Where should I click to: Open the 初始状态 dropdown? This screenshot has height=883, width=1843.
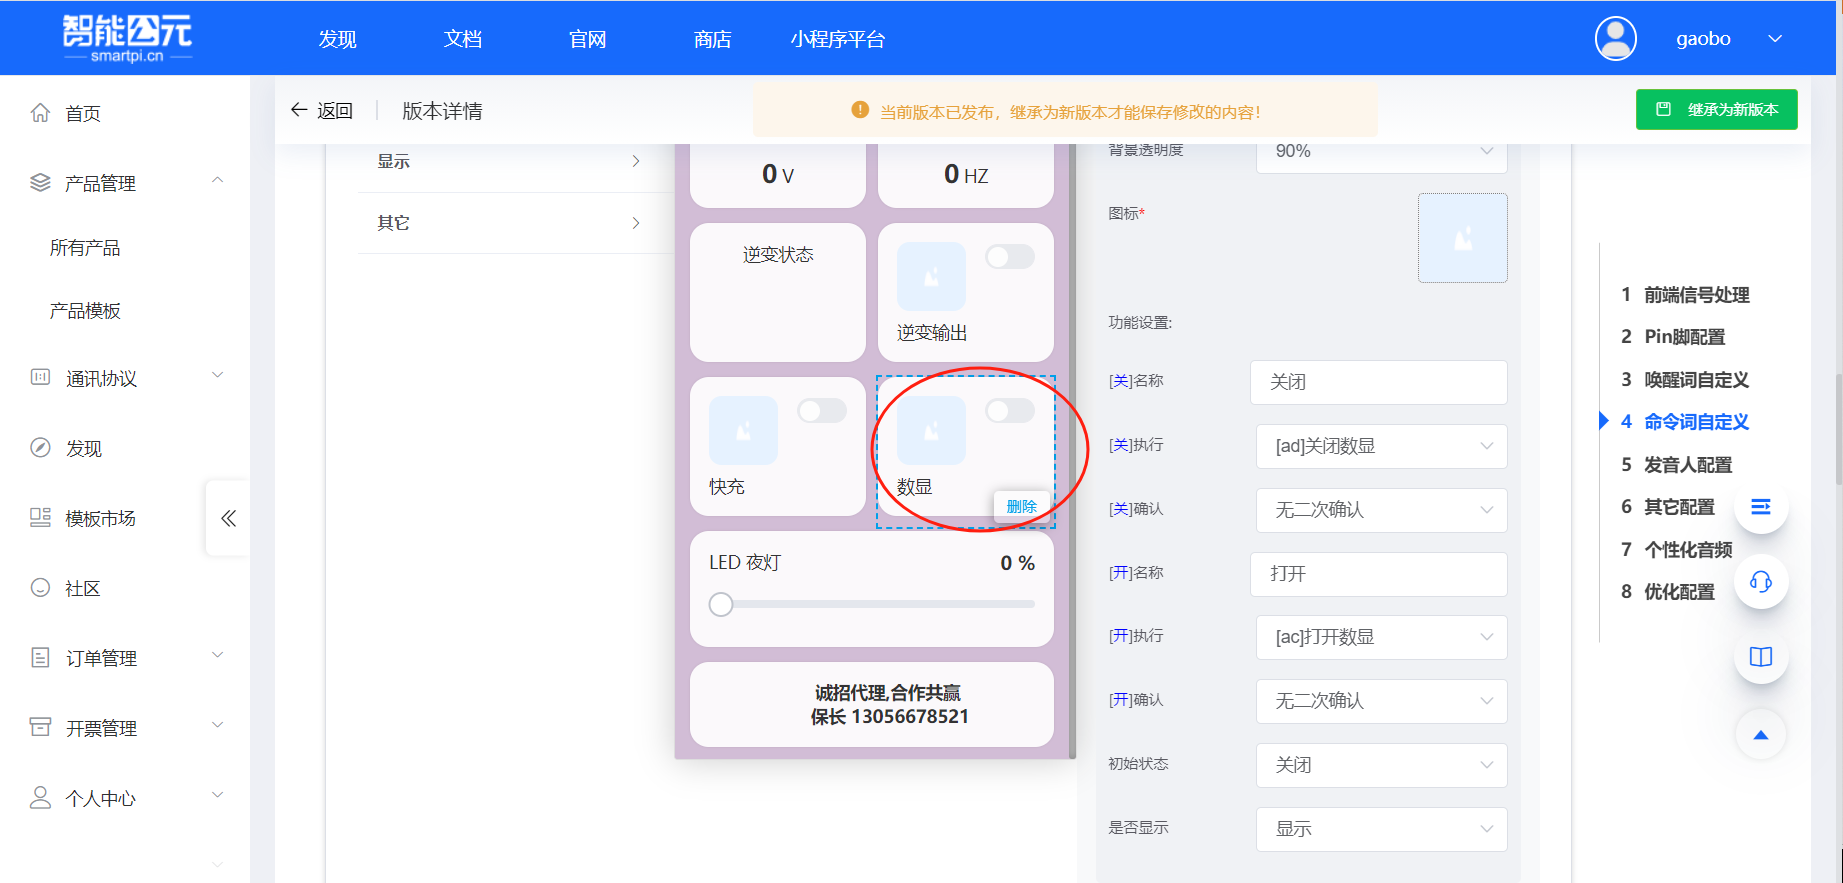(1382, 765)
